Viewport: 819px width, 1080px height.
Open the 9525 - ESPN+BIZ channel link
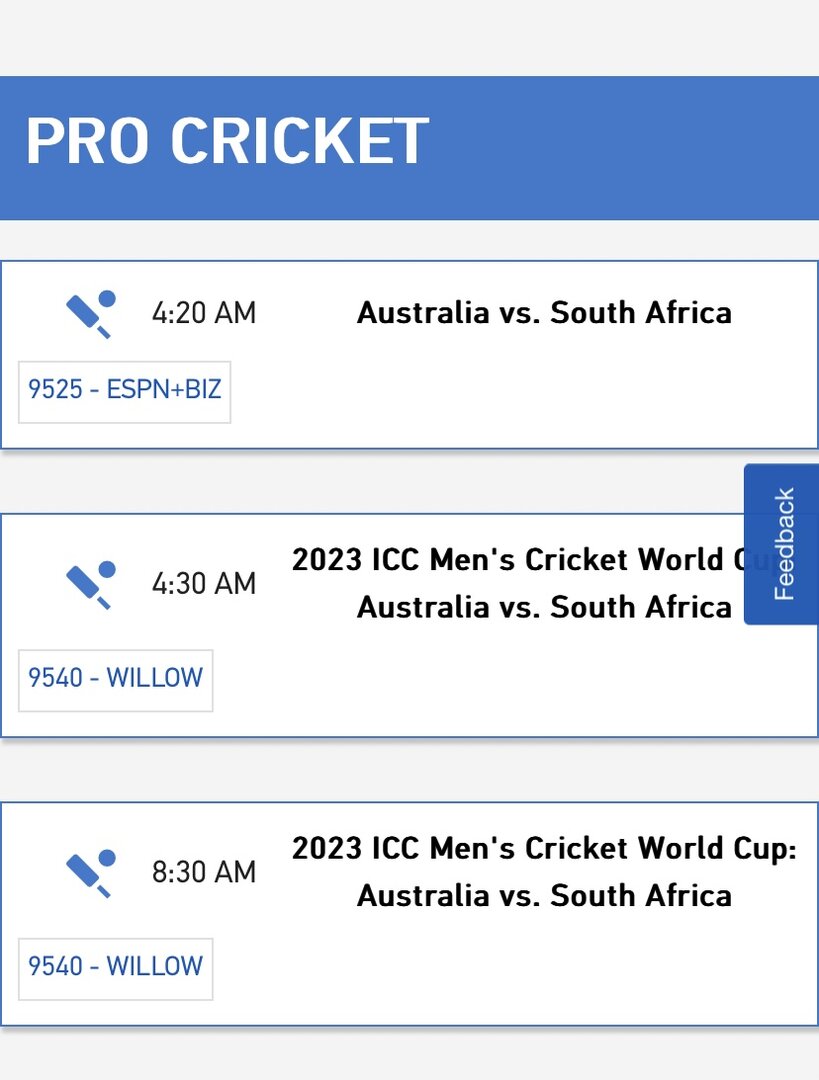click(x=125, y=391)
